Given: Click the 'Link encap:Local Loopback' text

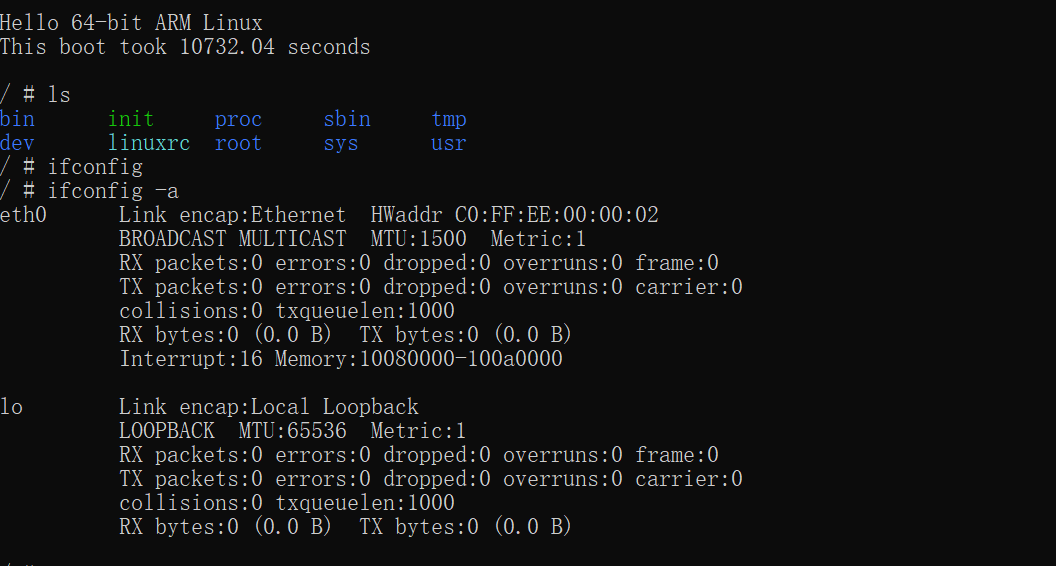Looking at the screenshot, I should [269, 407].
